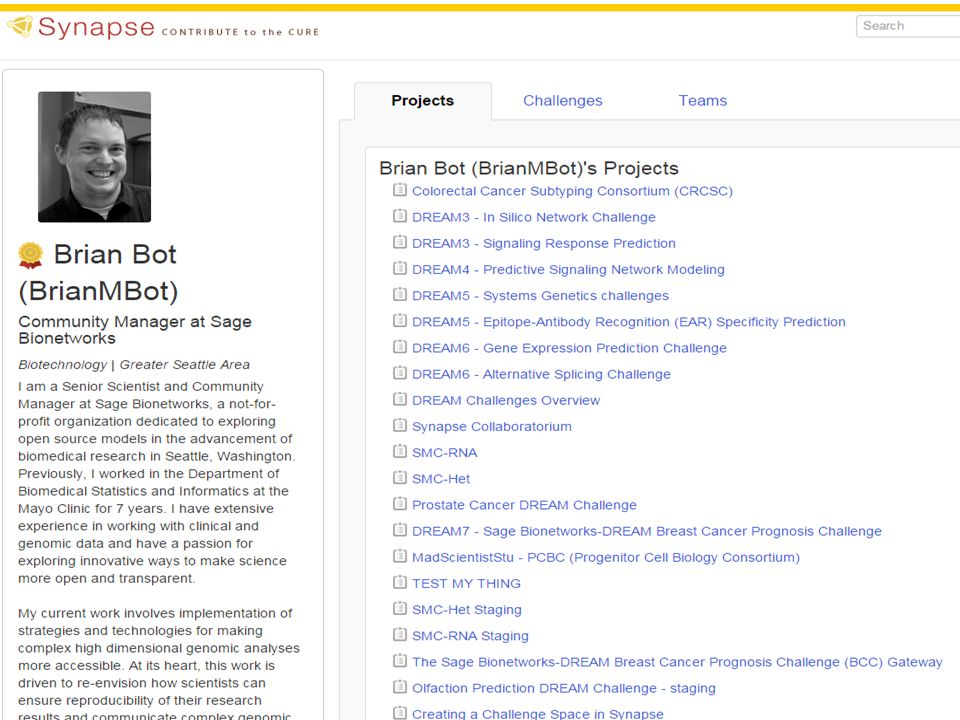Click project icon beside DREAM6 - Alternative Splicing Challenge
The width and height of the screenshot is (960, 720).
coord(399,373)
